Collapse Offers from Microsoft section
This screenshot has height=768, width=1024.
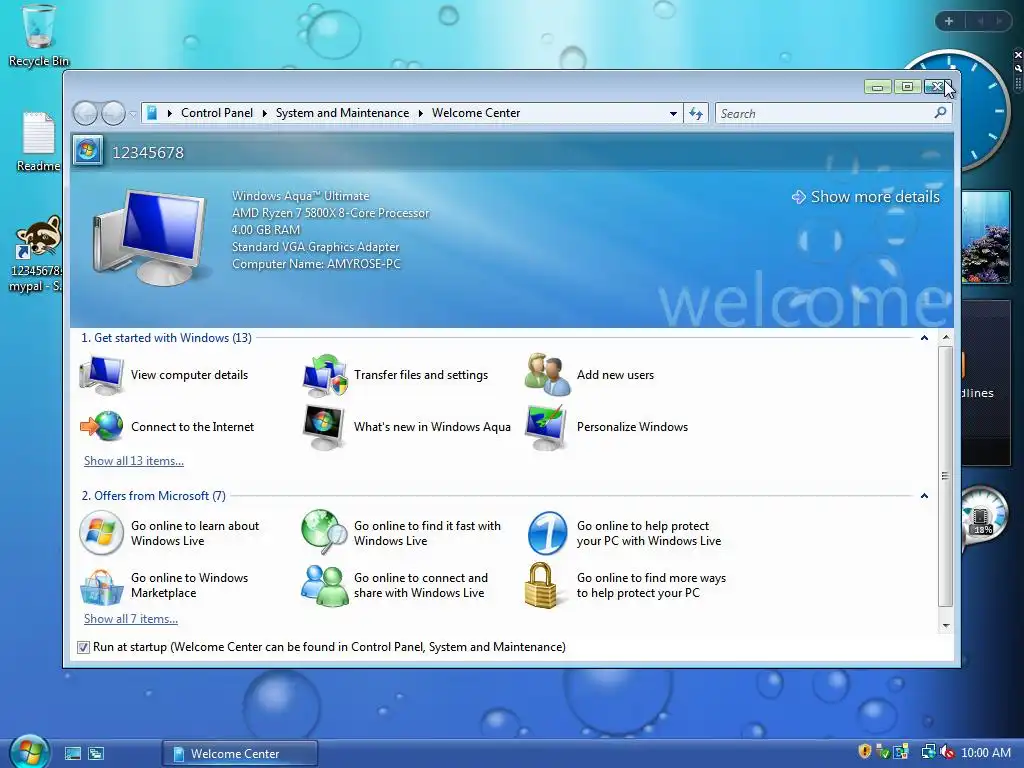coord(924,496)
